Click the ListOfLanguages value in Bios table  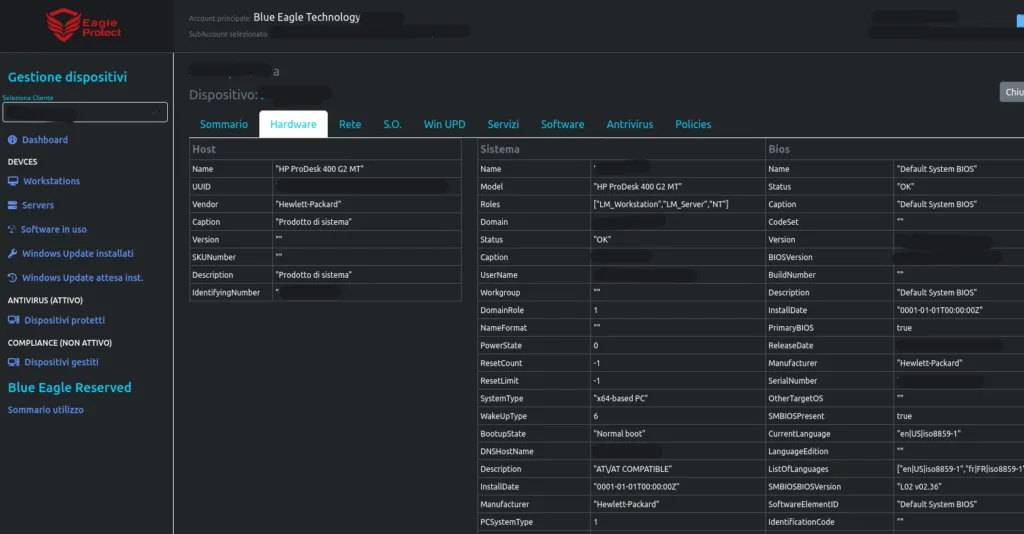pyautogui.click(x=960, y=468)
